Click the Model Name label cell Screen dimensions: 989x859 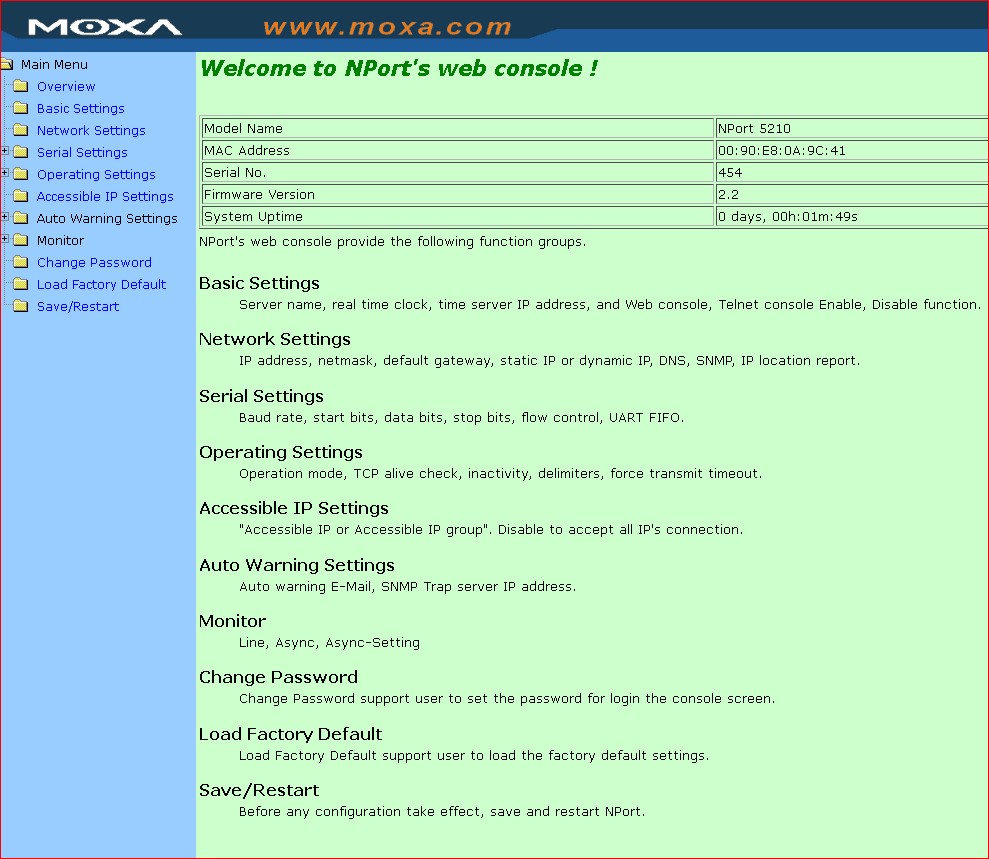click(457, 129)
